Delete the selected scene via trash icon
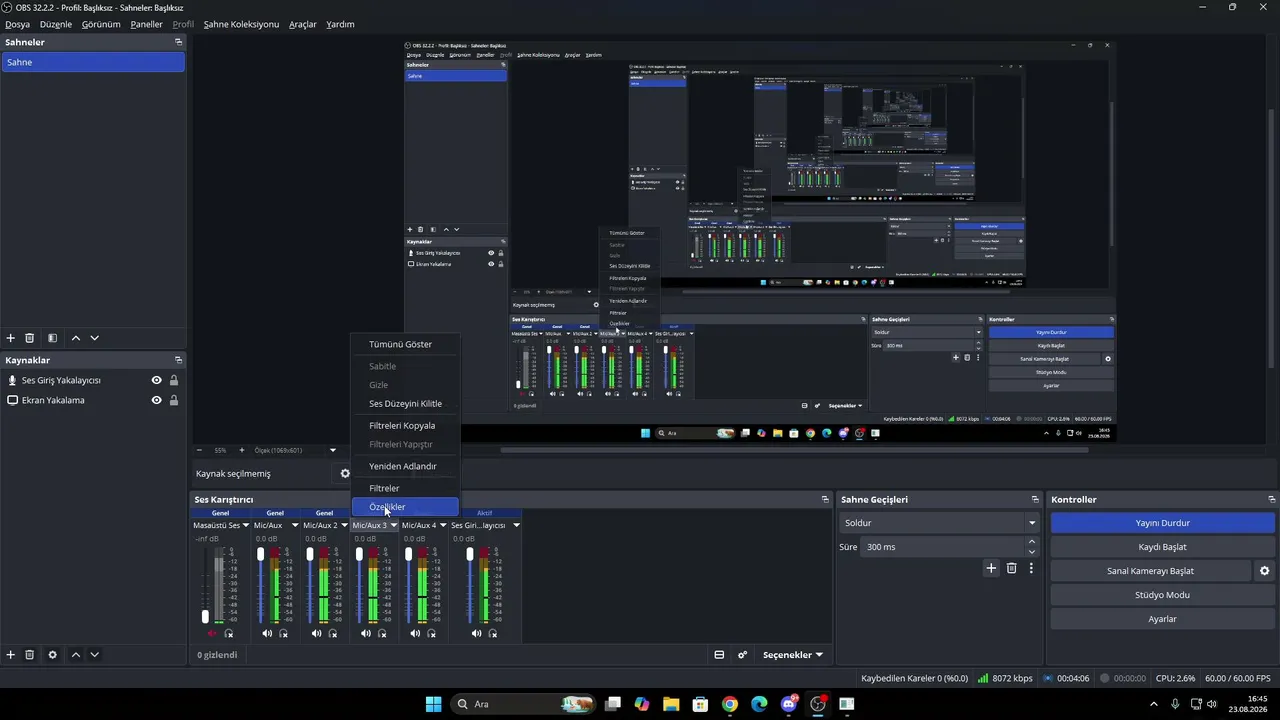 click(x=30, y=338)
